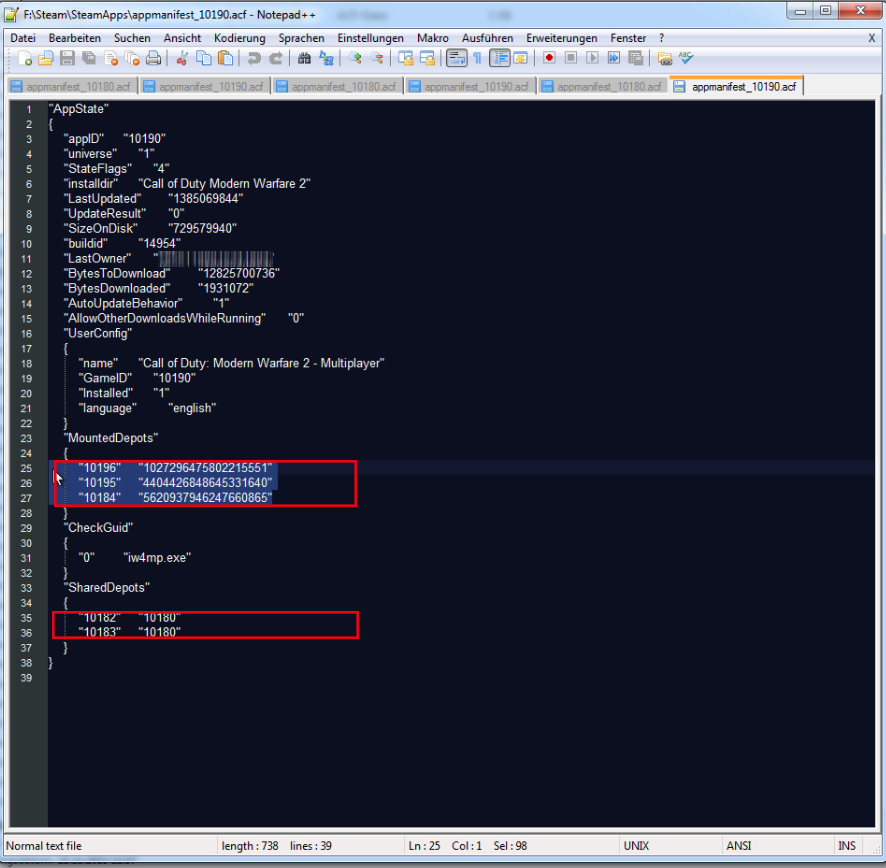Zoom out using the magnifier minus icon

tap(376, 58)
